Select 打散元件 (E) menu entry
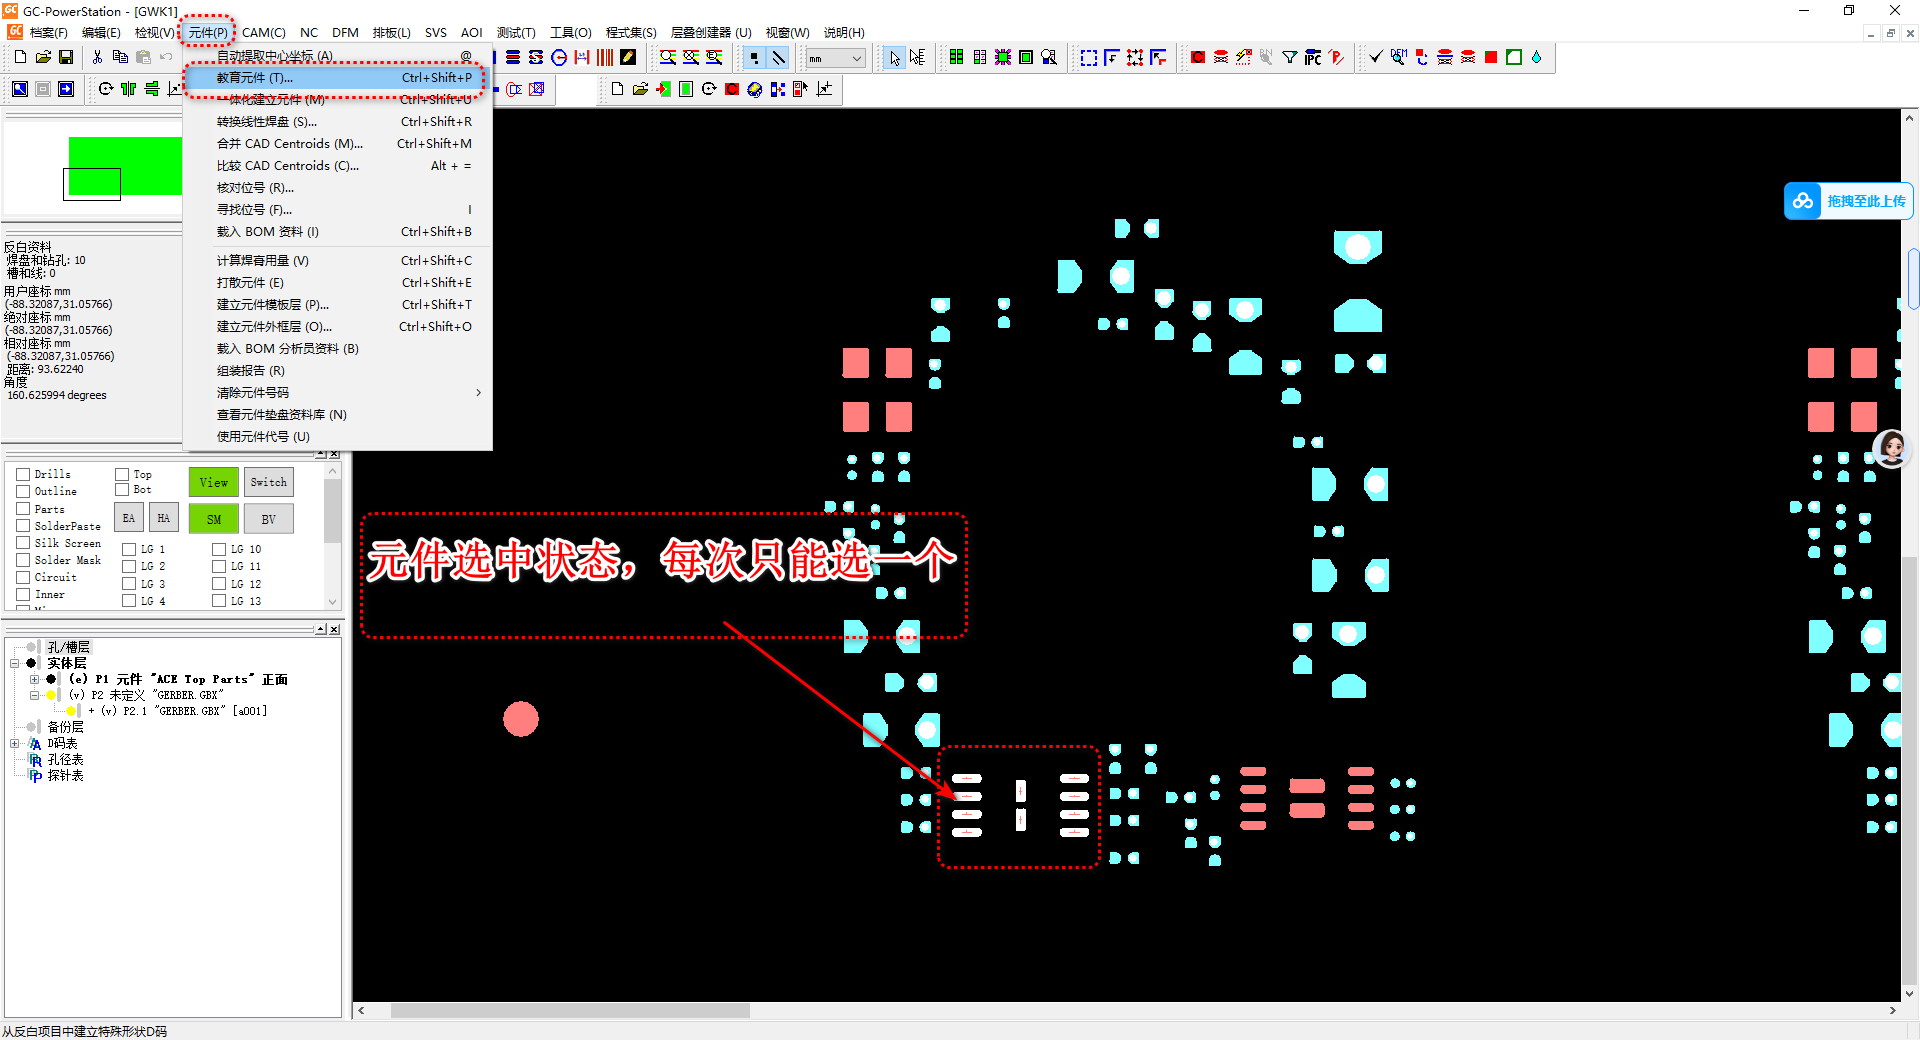This screenshot has width=1920, height=1040. [338, 283]
